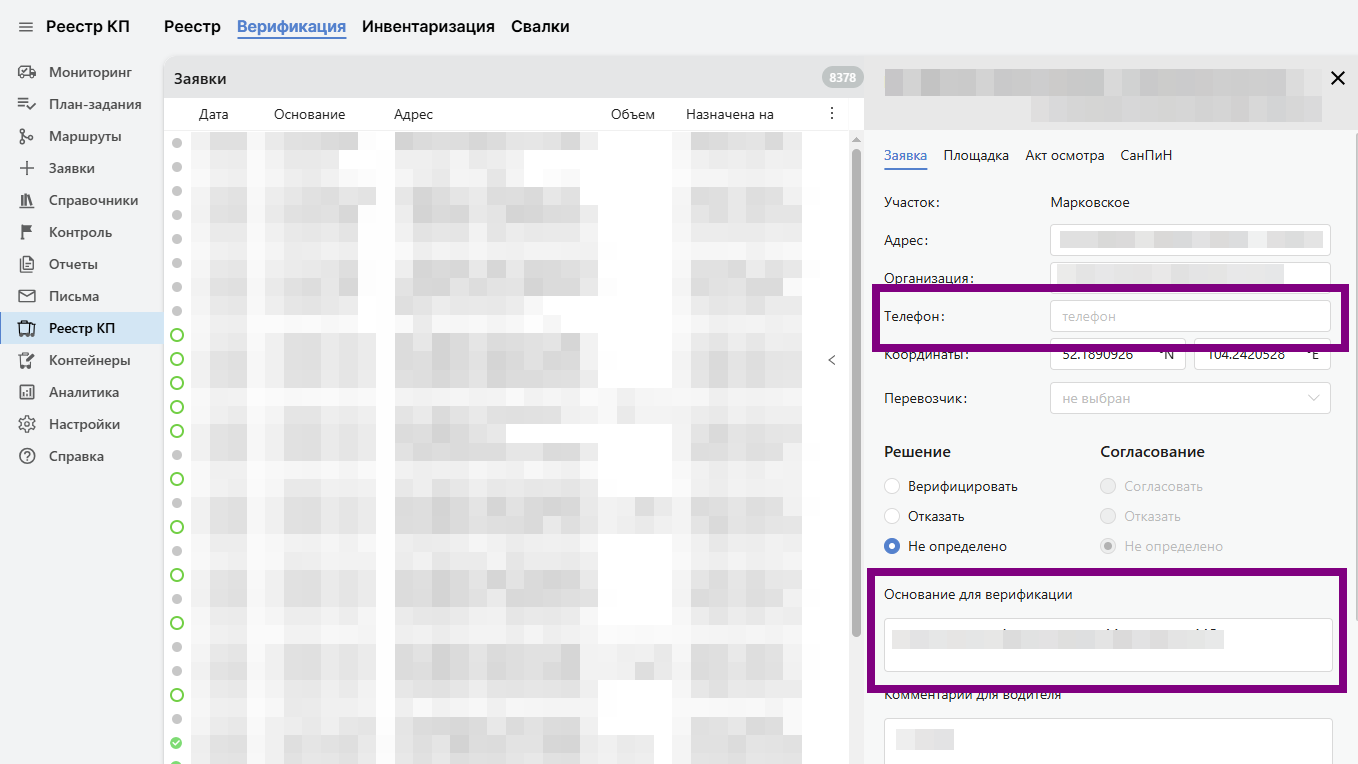Open Письма using the envelope icon

pos(27,296)
